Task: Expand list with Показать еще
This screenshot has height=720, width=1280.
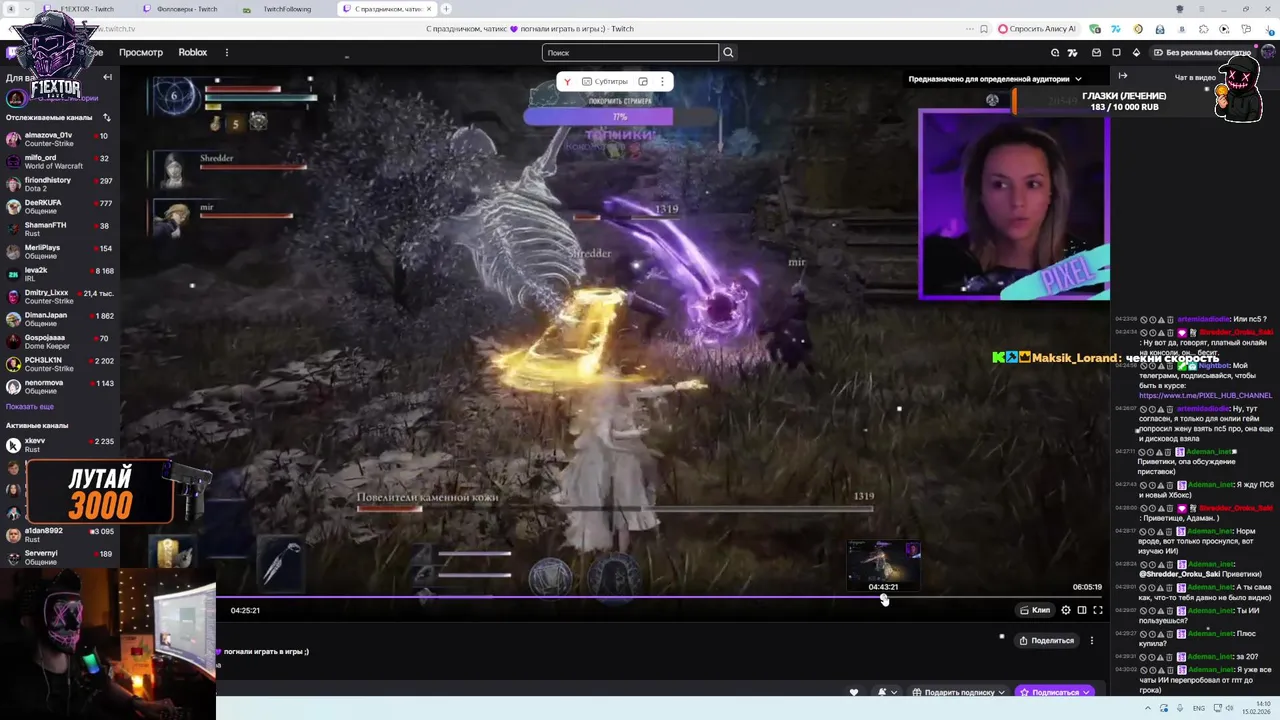Action: (x=30, y=406)
